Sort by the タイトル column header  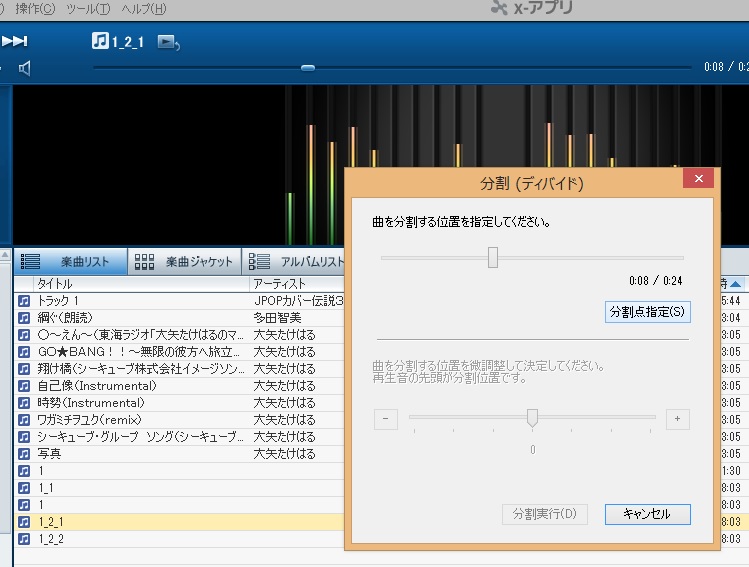pos(55,285)
